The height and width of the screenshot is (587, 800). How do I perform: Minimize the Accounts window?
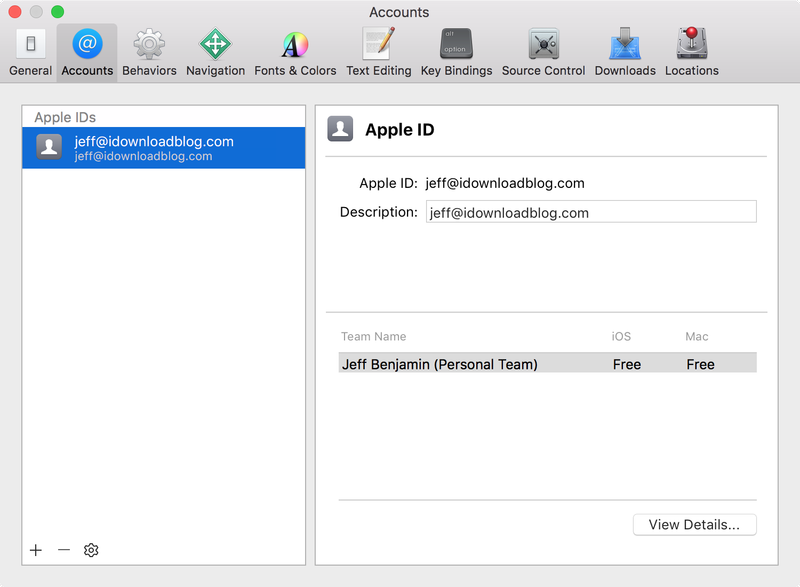(x=36, y=11)
